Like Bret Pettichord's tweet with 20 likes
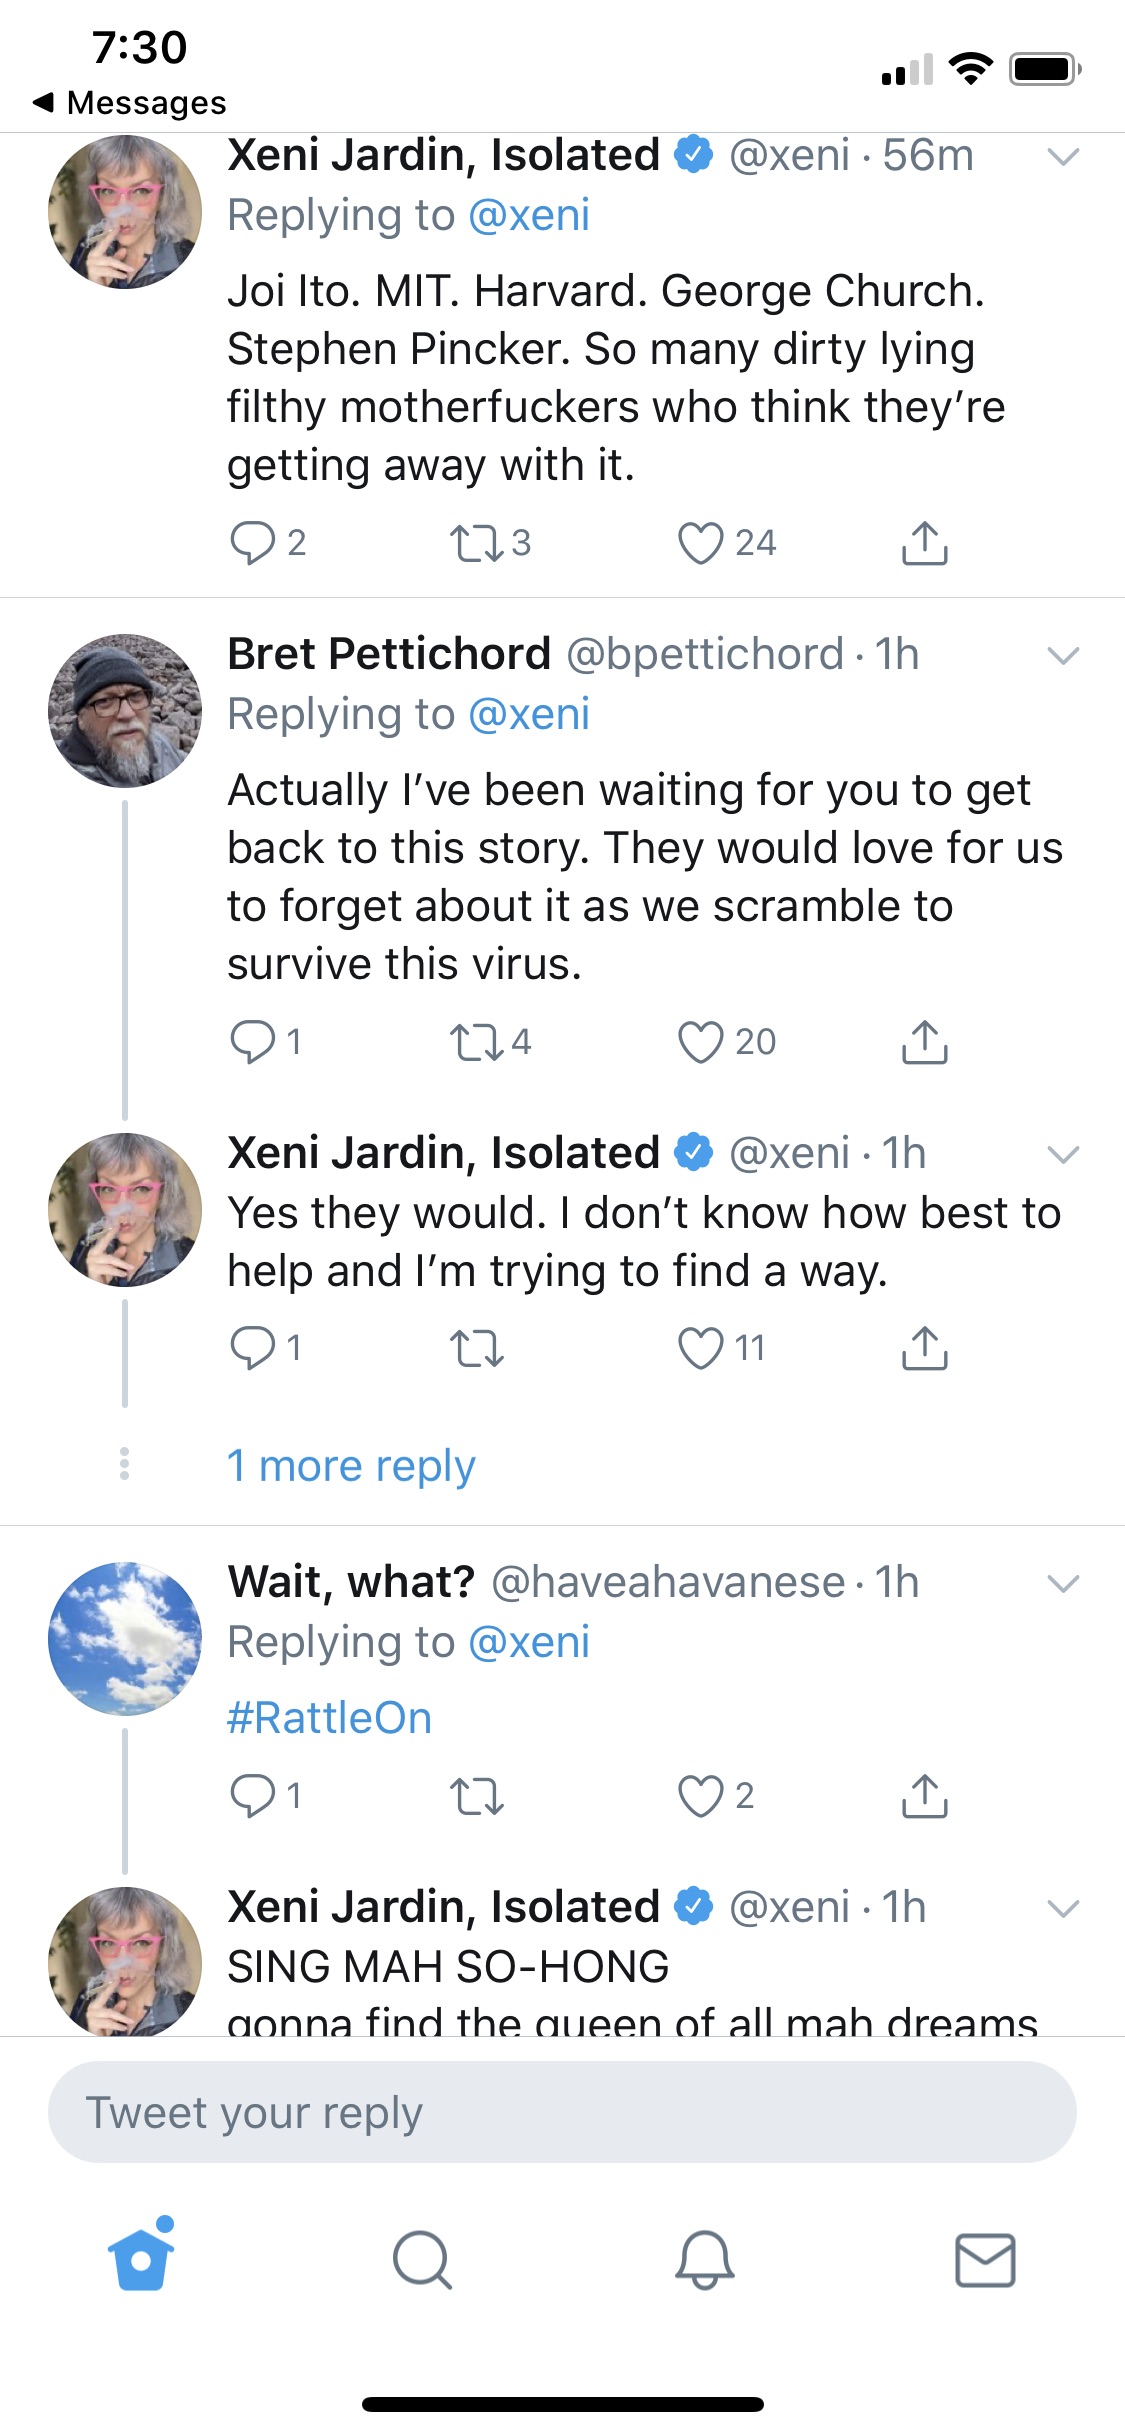 pyautogui.click(x=700, y=1042)
